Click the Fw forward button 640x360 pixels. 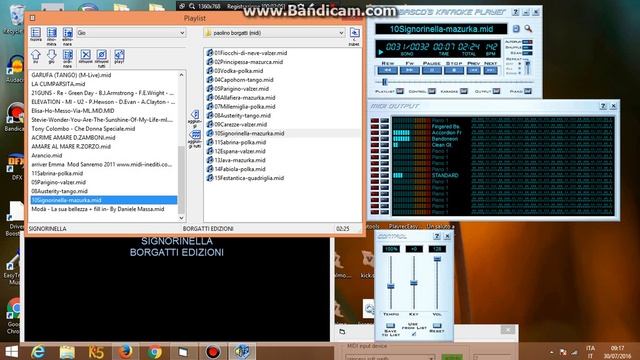pyautogui.click(x=410, y=70)
